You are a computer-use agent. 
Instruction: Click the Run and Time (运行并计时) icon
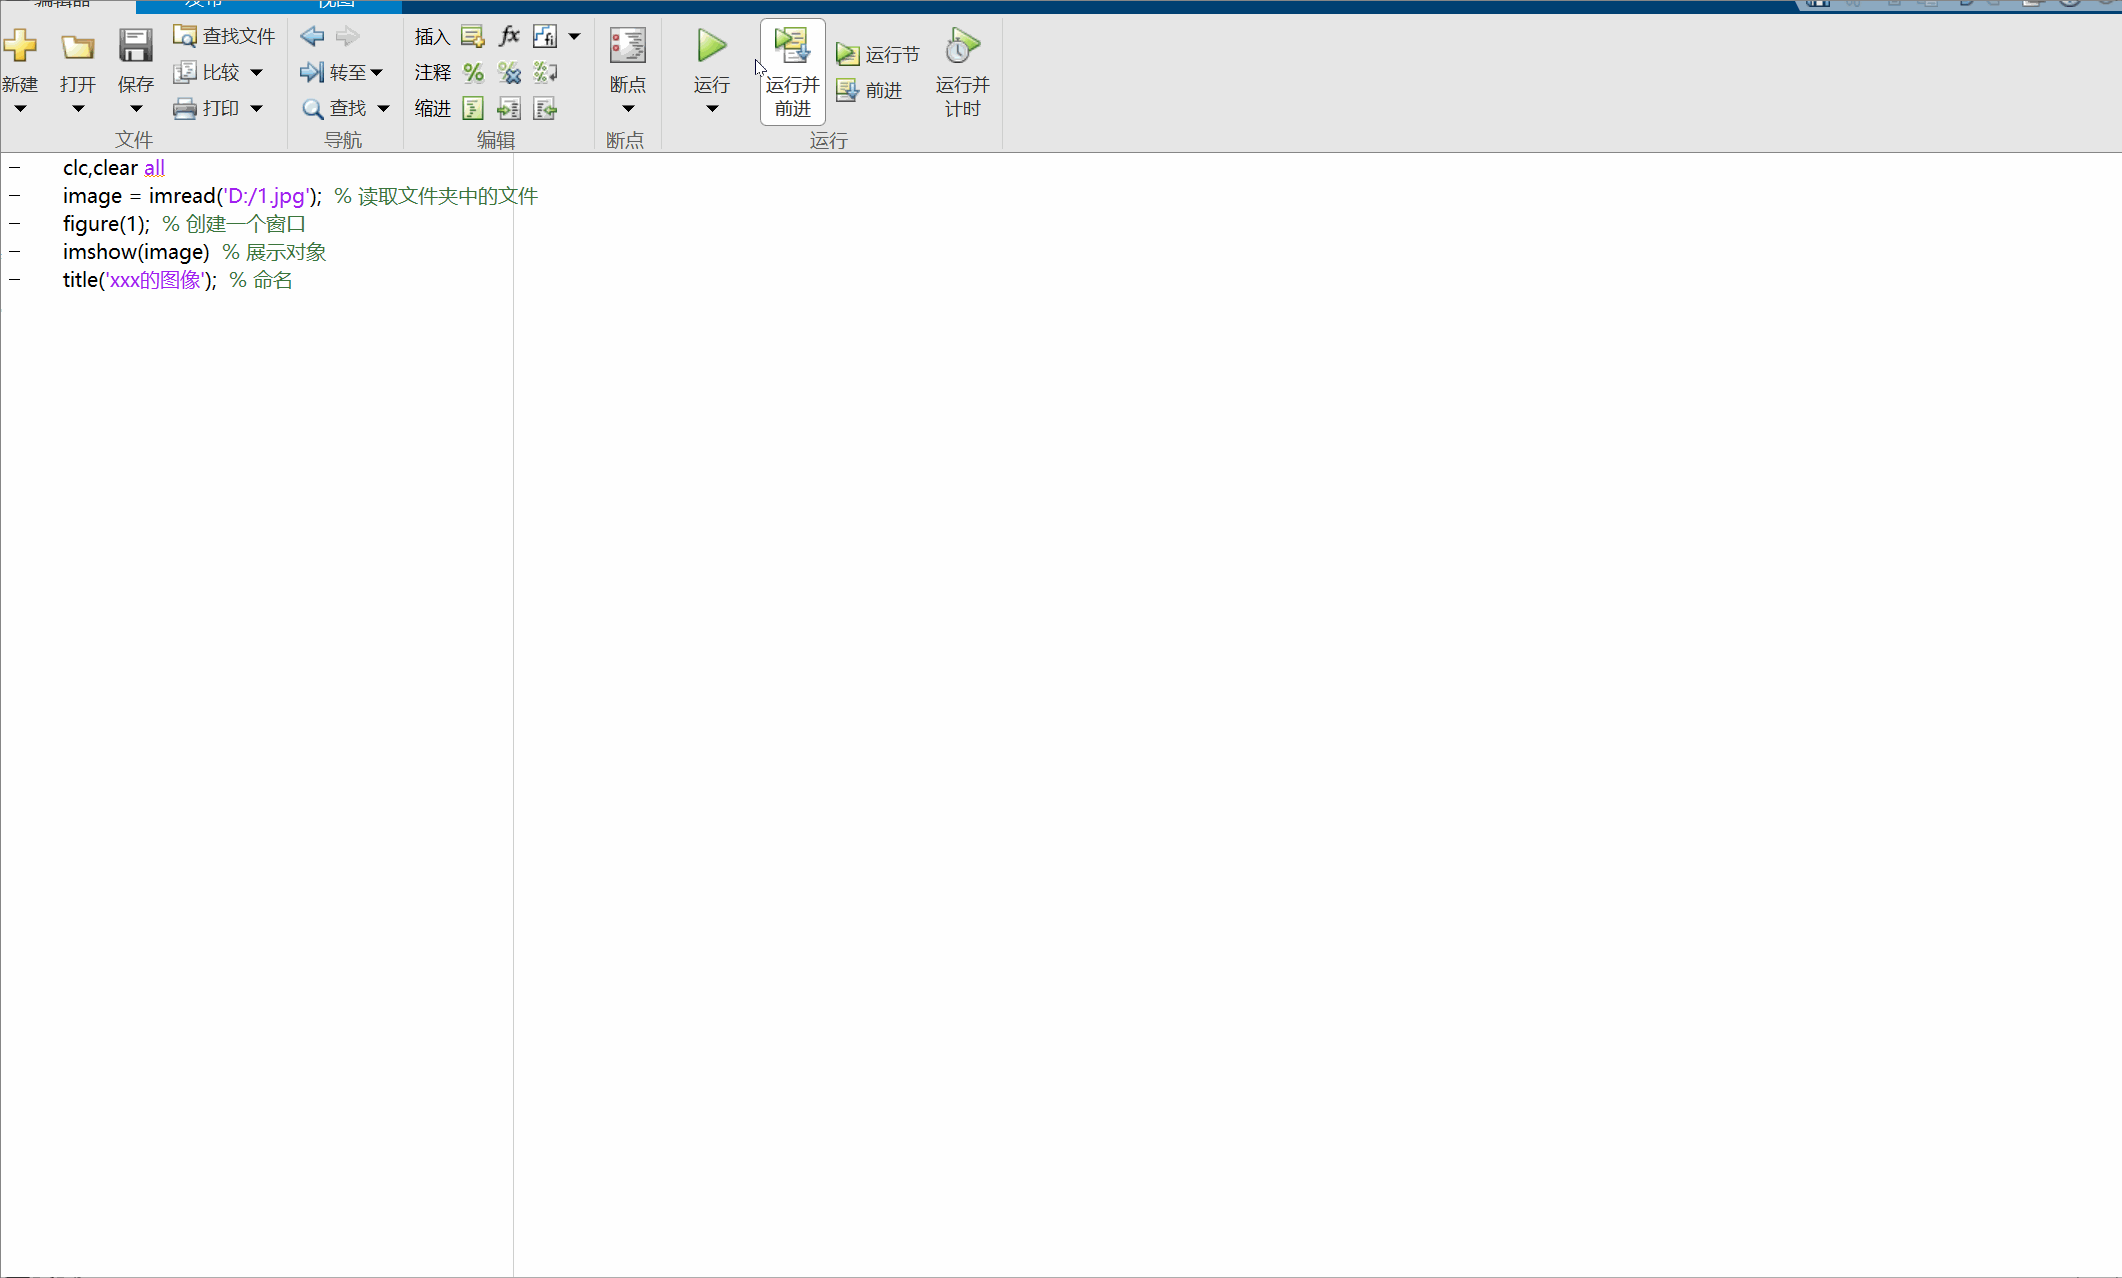coord(962,46)
